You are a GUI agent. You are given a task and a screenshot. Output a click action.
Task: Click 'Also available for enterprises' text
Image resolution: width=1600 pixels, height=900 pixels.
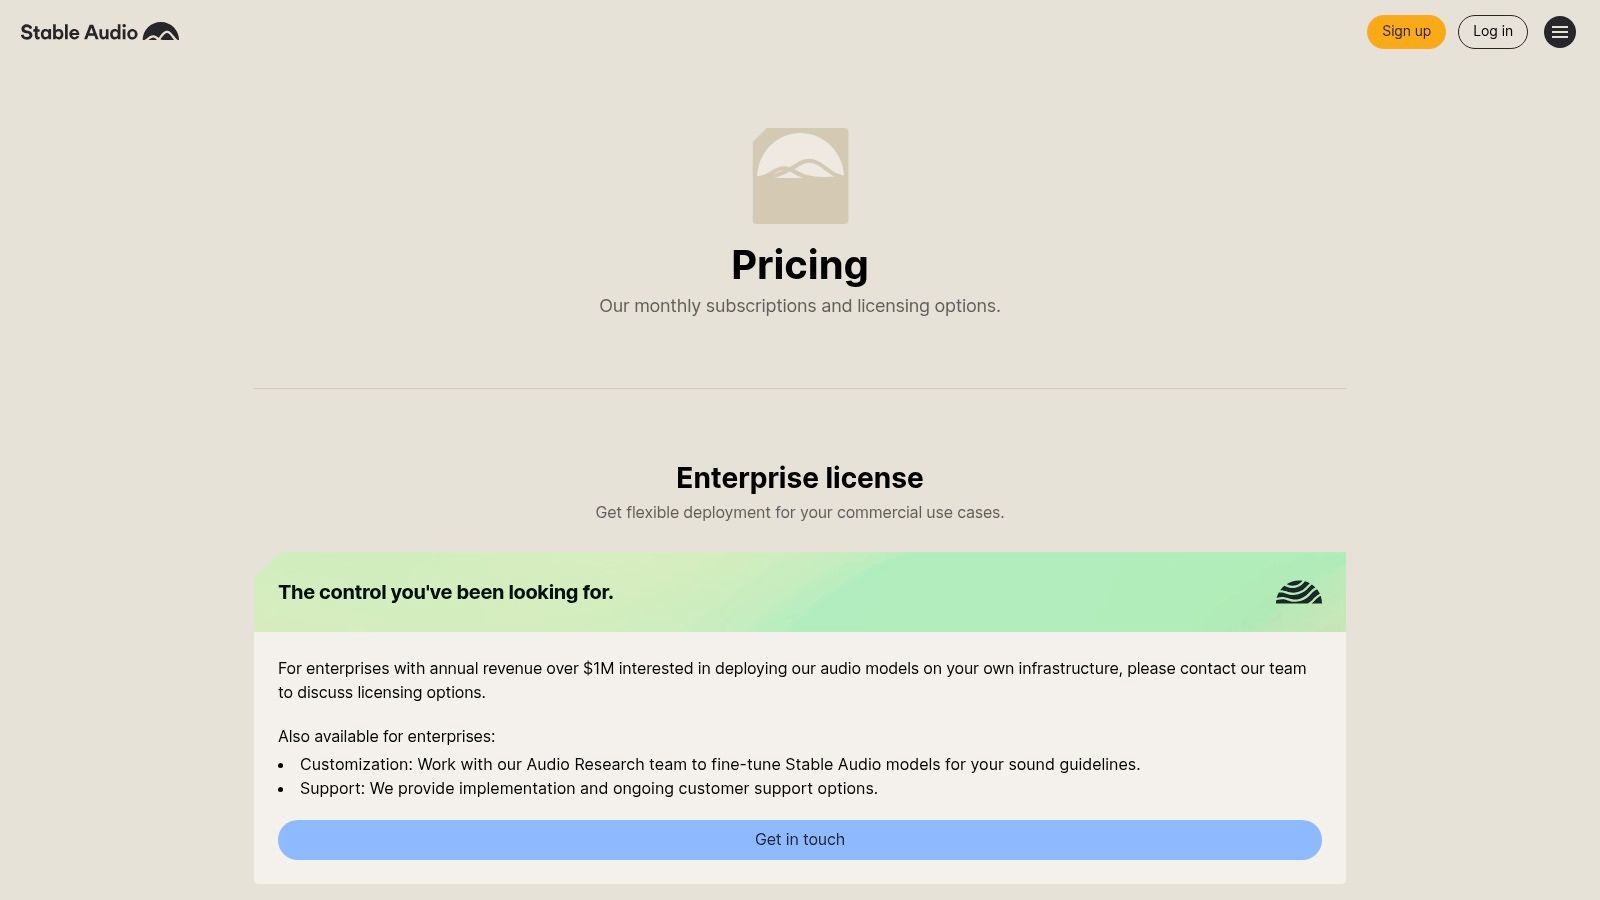coord(386,736)
